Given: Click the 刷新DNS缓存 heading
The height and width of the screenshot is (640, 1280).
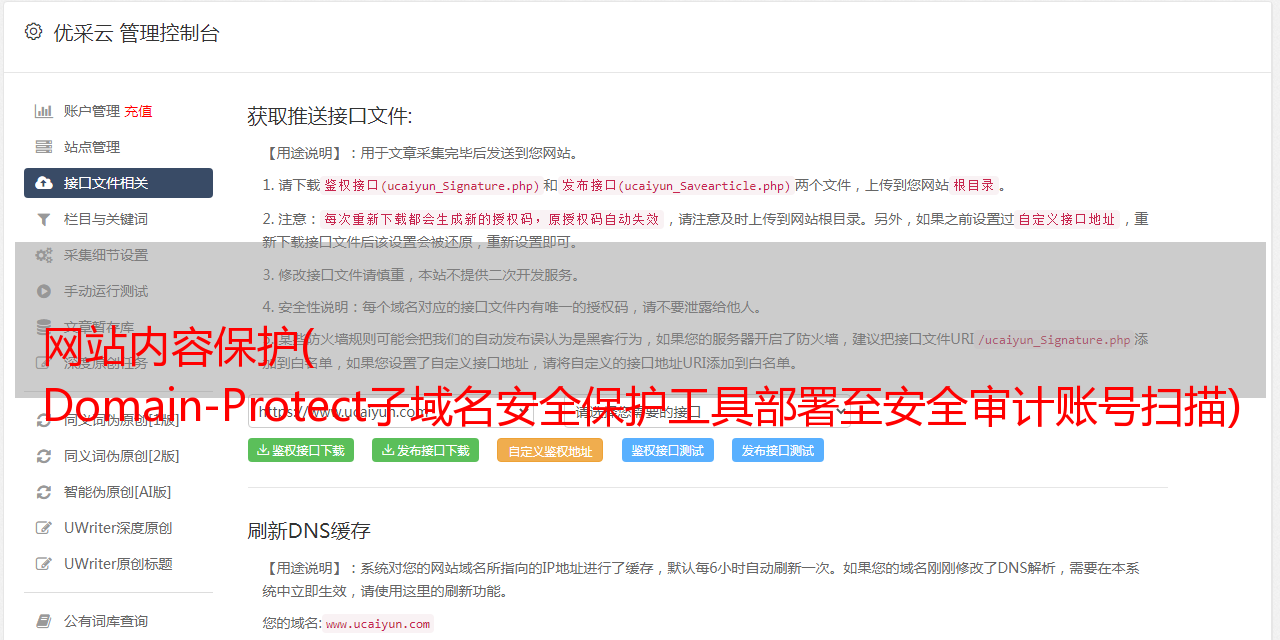Looking at the screenshot, I should click(309, 531).
